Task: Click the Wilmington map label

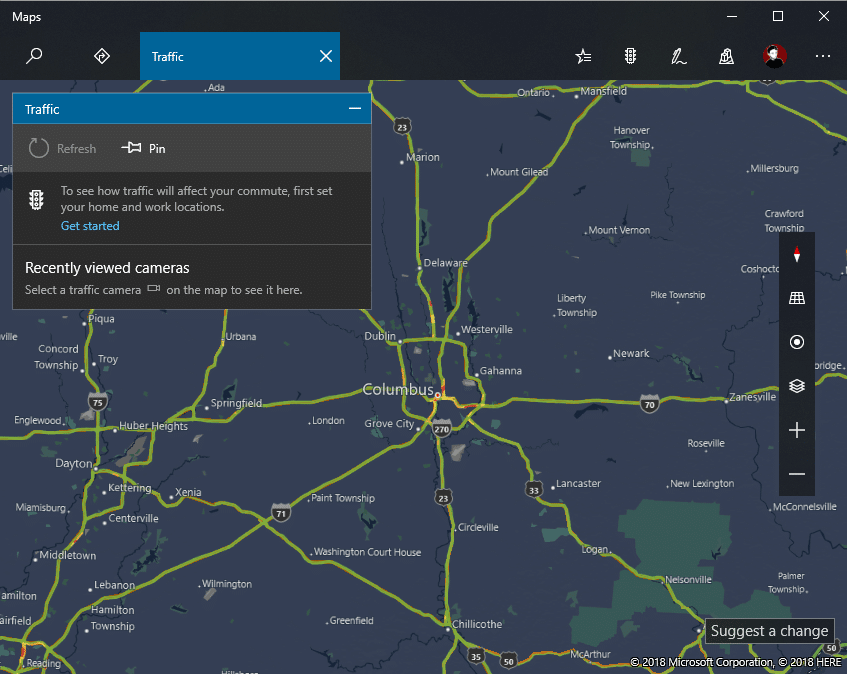Action: (x=227, y=584)
